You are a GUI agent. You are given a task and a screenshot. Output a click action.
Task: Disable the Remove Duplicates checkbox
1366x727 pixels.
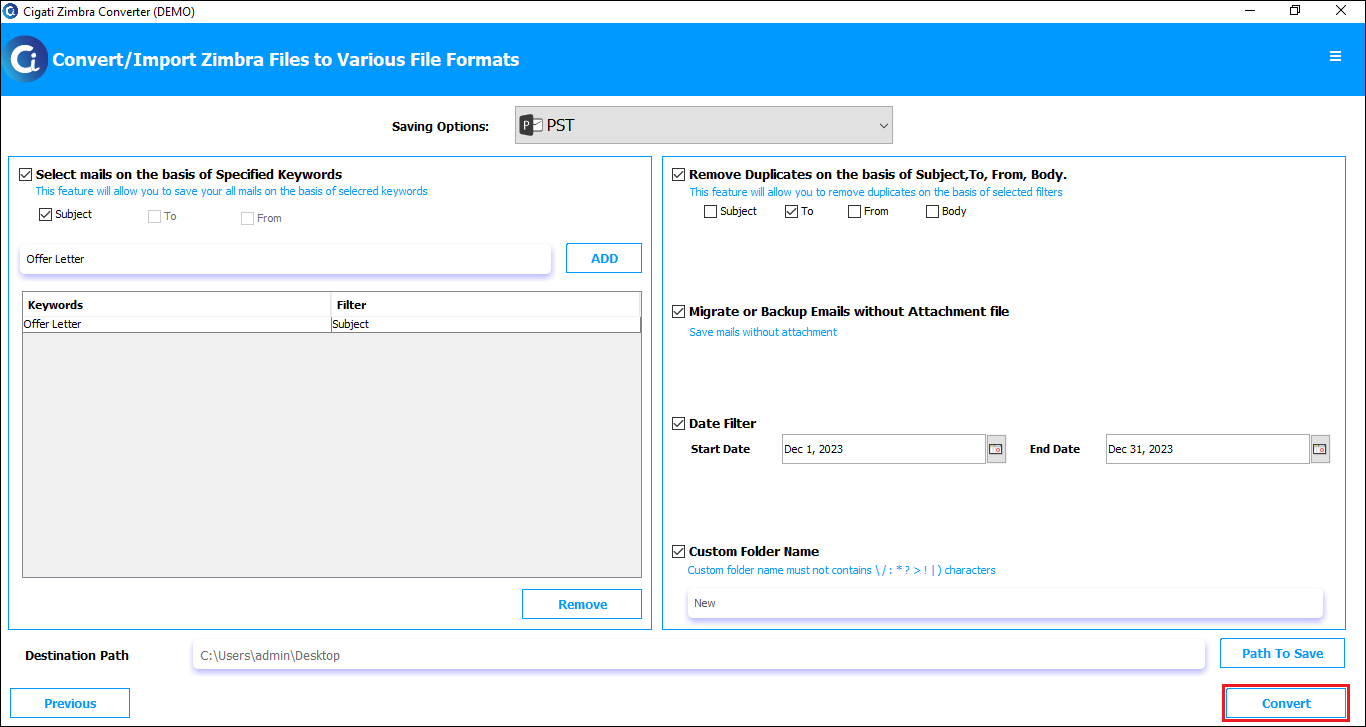pos(679,174)
